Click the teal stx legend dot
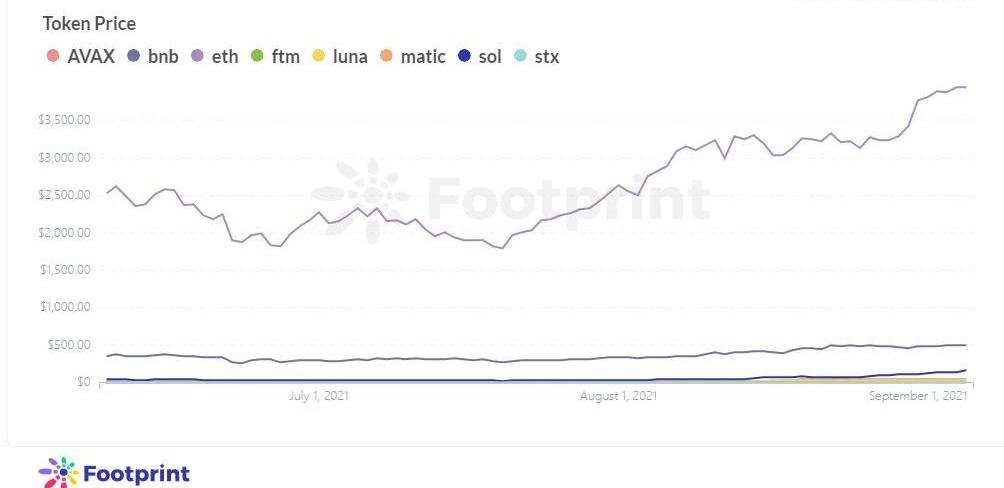The width and height of the screenshot is (1004, 488). coord(520,56)
